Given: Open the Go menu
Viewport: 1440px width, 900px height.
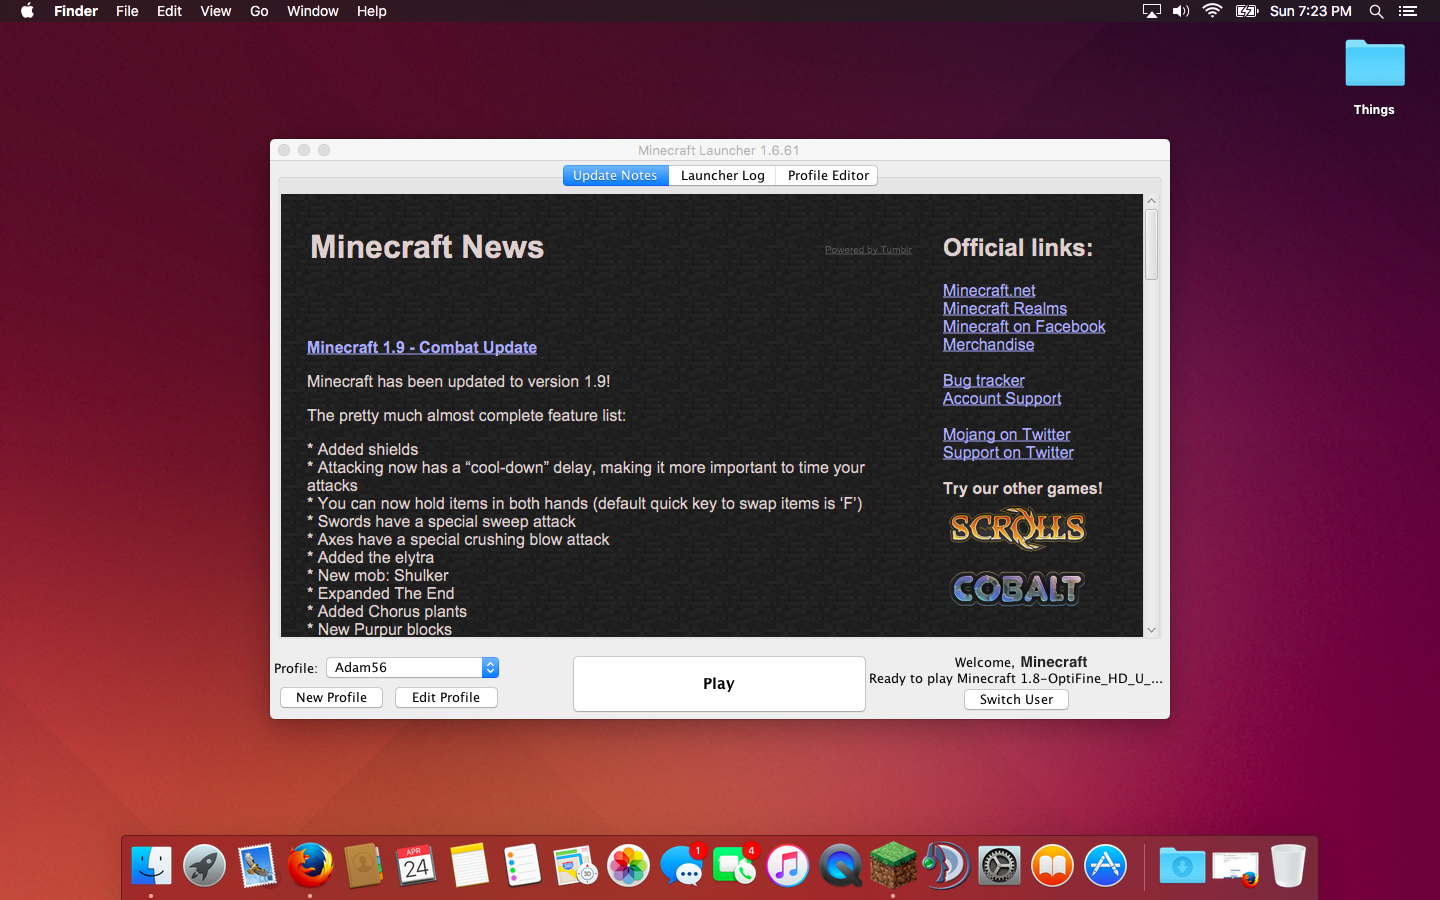Looking at the screenshot, I should tap(259, 11).
